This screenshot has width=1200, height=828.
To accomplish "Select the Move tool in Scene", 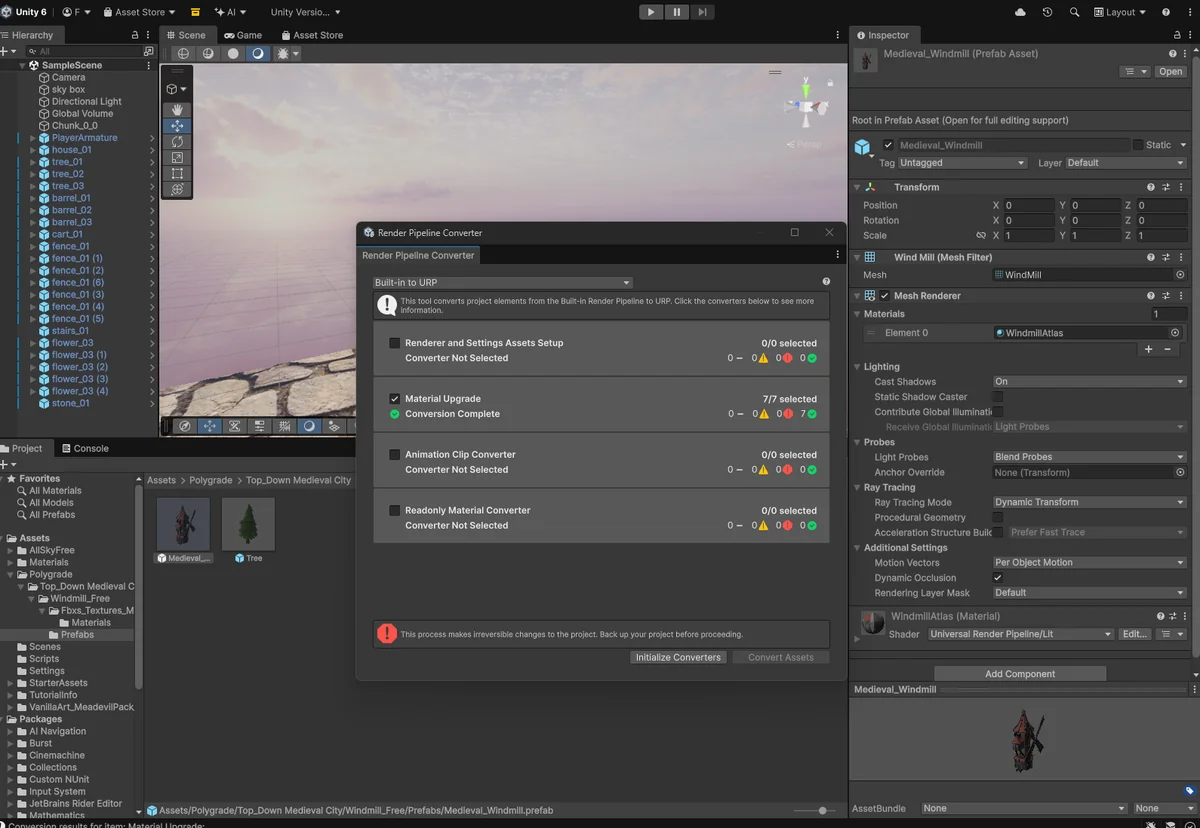I will pyautogui.click(x=177, y=126).
